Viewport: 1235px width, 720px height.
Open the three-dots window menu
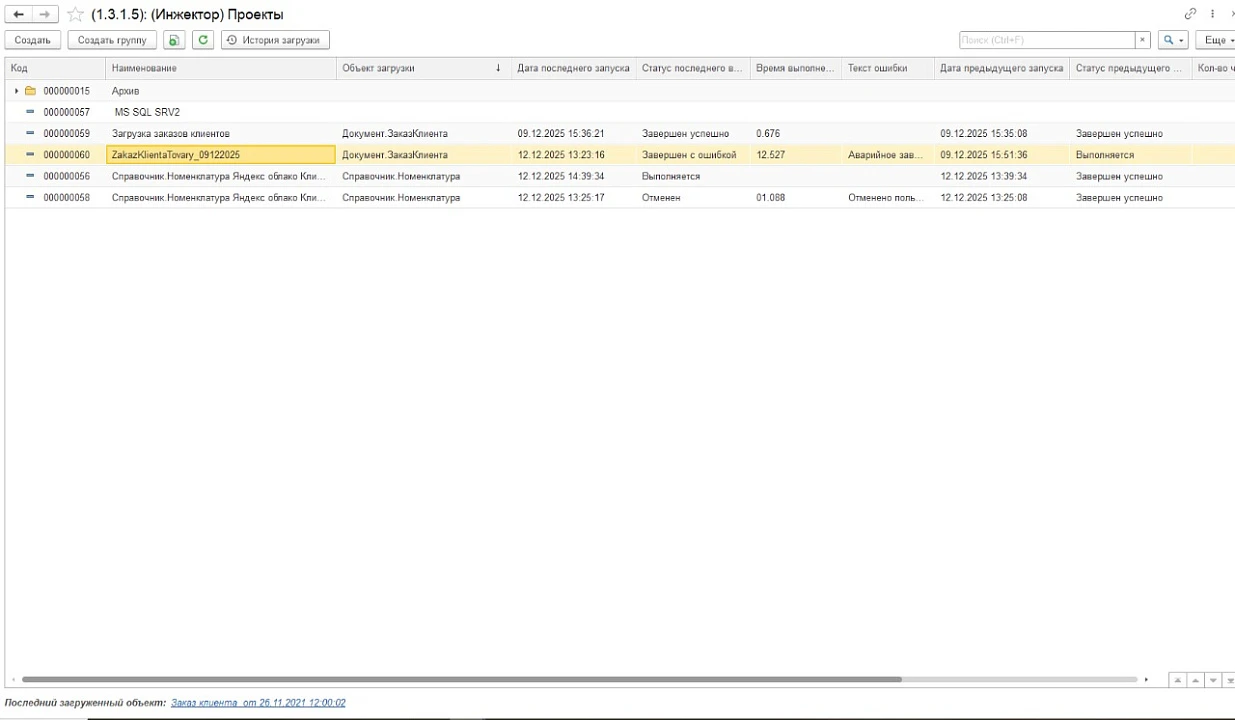tap(1213, 14)
